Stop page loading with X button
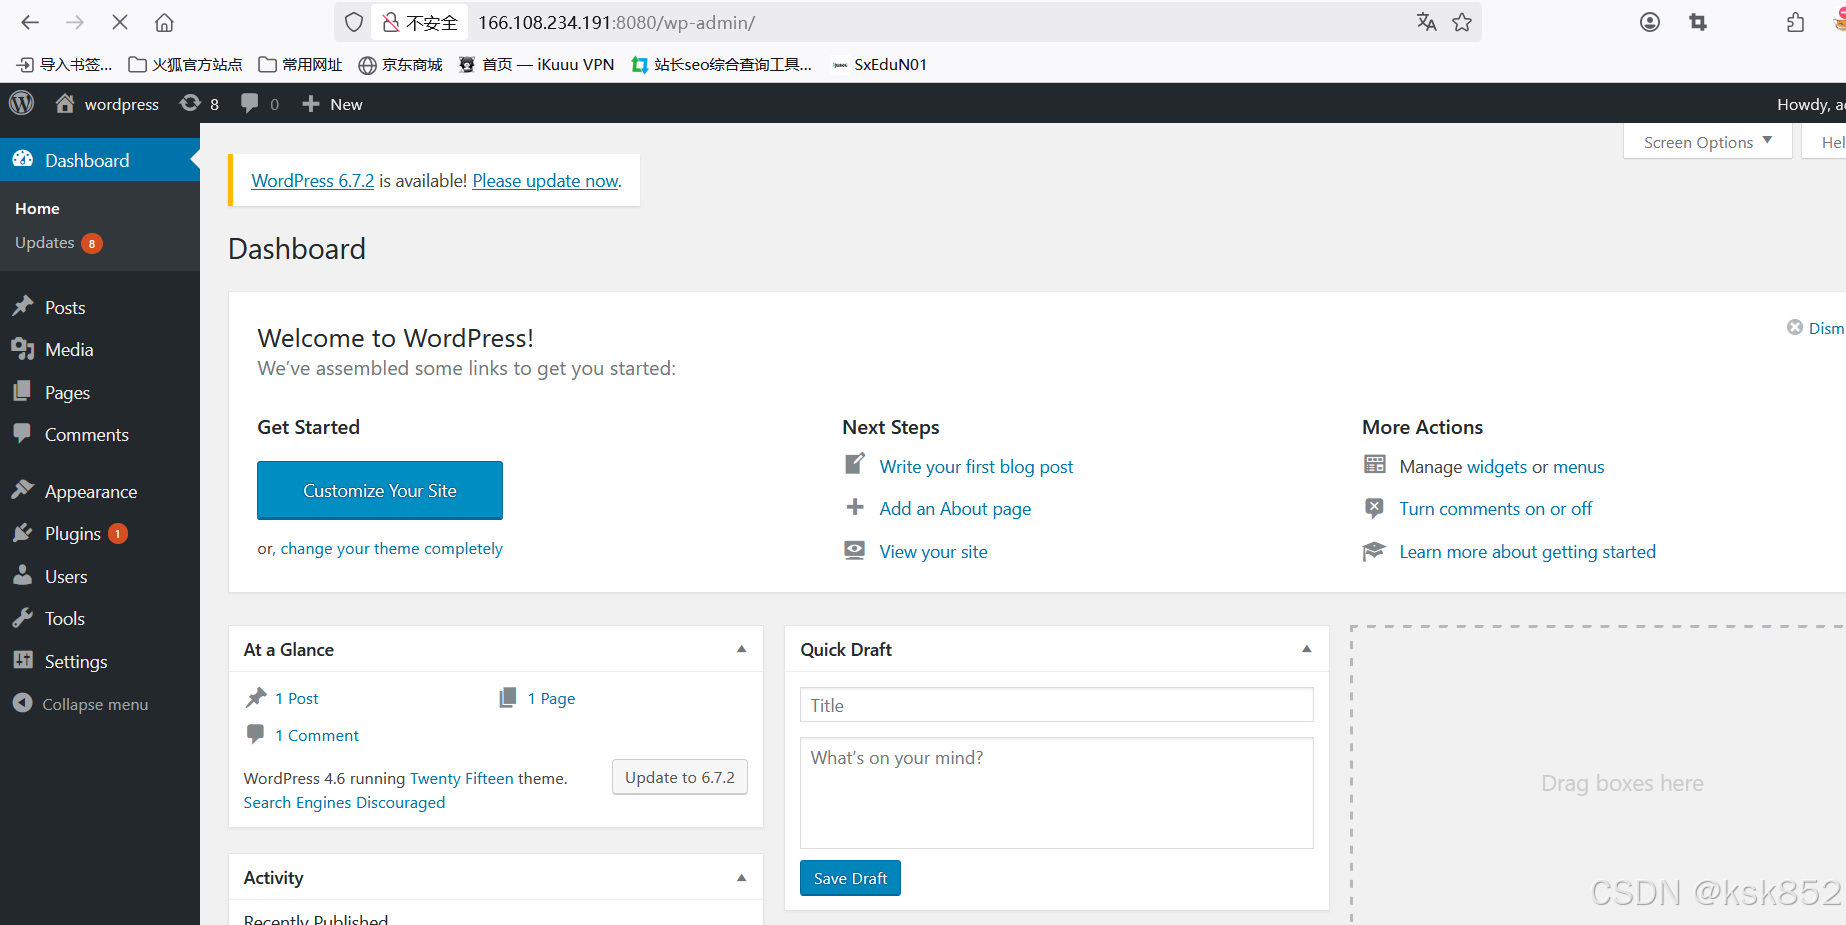The image size is (1846, 925). pyautogui.click(x=120, y=22)
